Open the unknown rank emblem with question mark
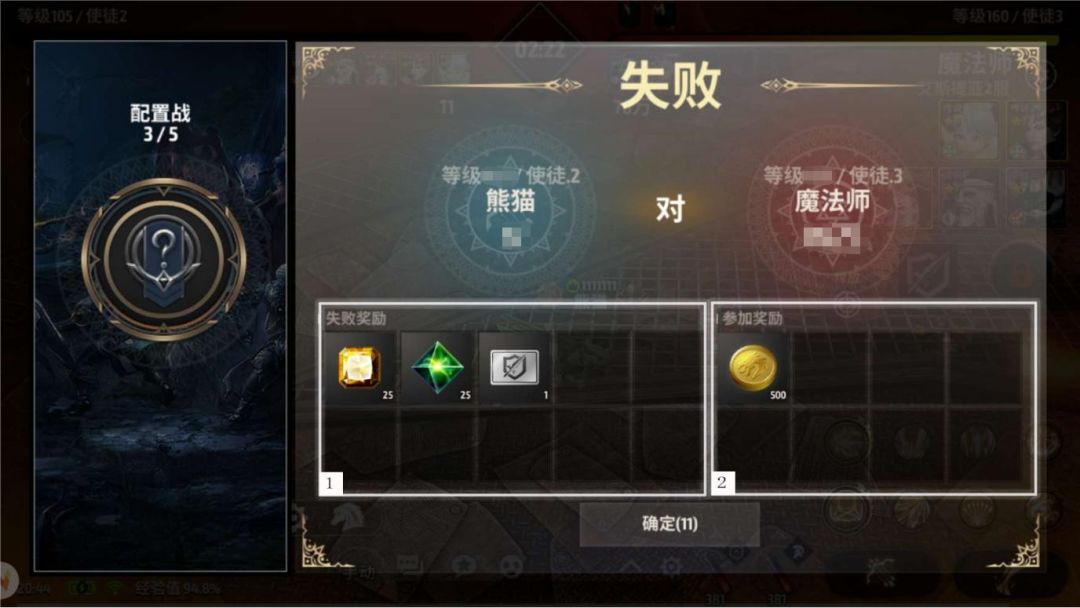The width and height of the screenshot is (1080, 608). tap(163, 260)
